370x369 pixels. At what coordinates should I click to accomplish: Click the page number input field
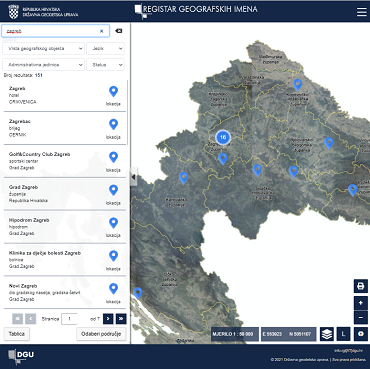pyautogui.click(x=69, y=319)
